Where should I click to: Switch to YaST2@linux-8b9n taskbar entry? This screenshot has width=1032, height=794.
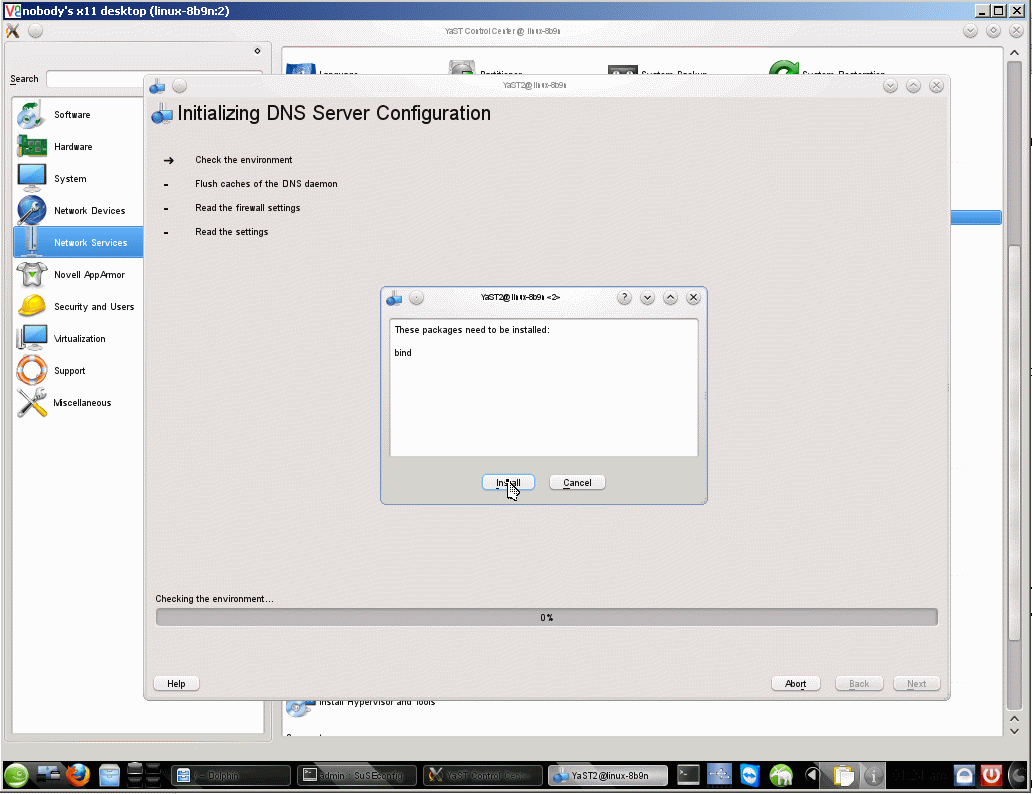608,776
